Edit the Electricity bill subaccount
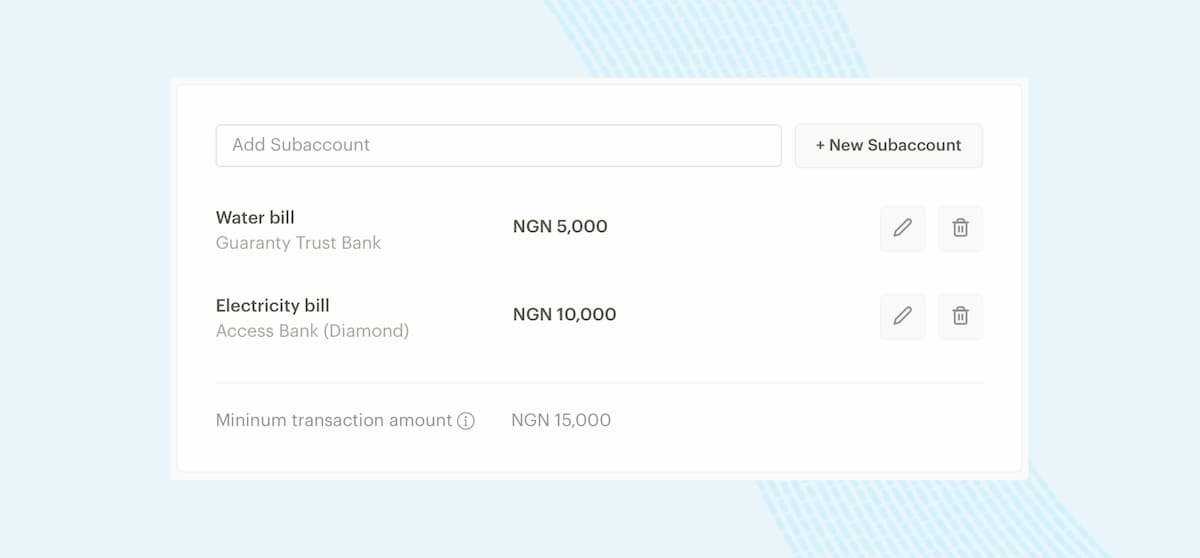The height and width of the screenshot is (558, 1200). point(902,316)
